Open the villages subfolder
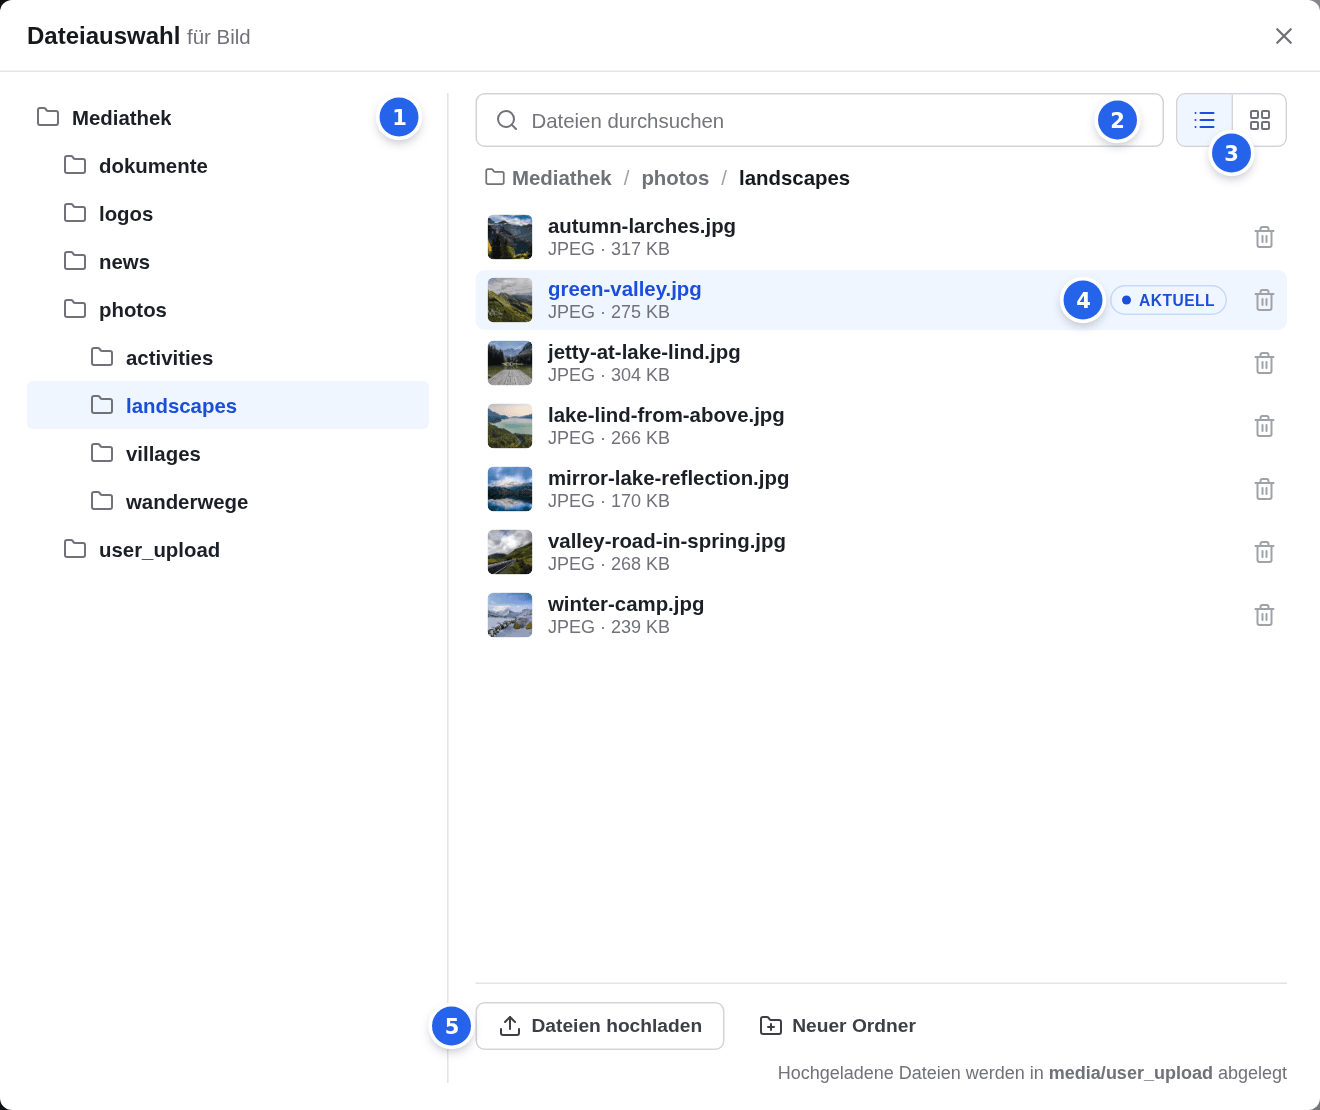The height and width of the screenshot is (1110, 1320). tap(228, 454)
